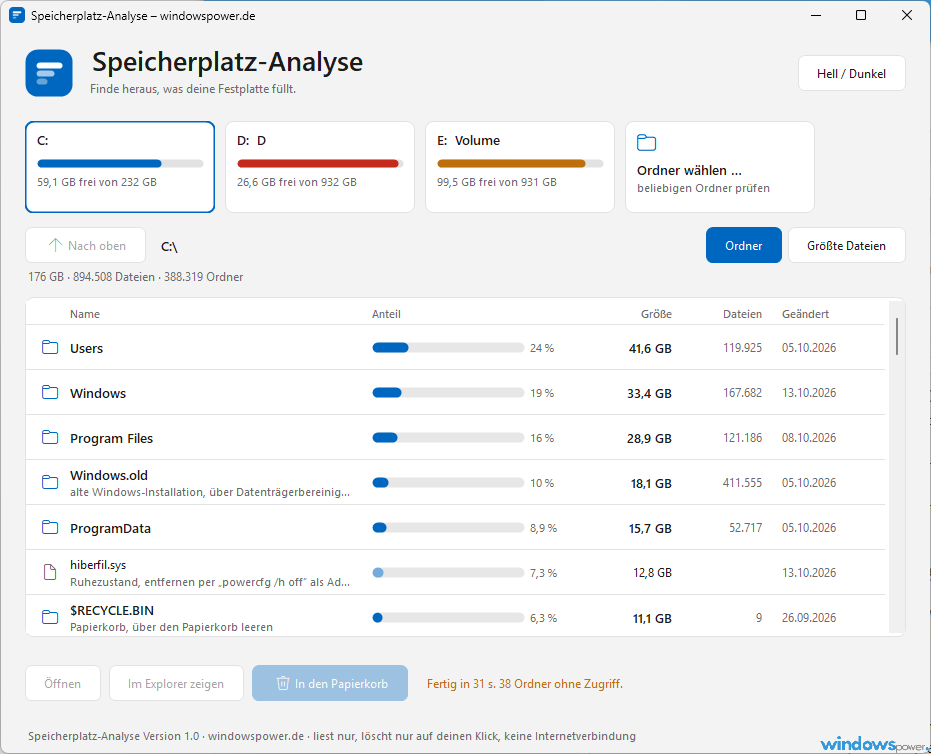The width and height of the screenshot is (931, 754).
Task: Click the C: drive usage bar
Action: pos(120,163)
